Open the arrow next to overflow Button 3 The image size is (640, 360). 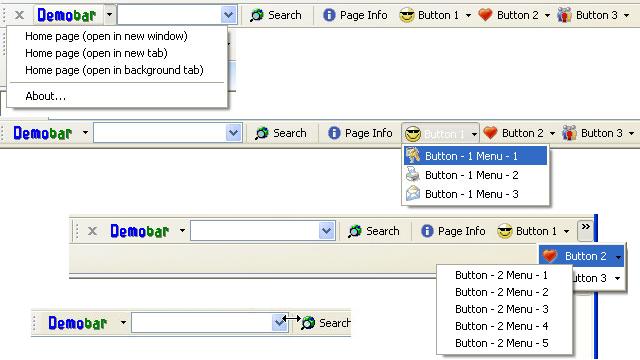(618, 278)
